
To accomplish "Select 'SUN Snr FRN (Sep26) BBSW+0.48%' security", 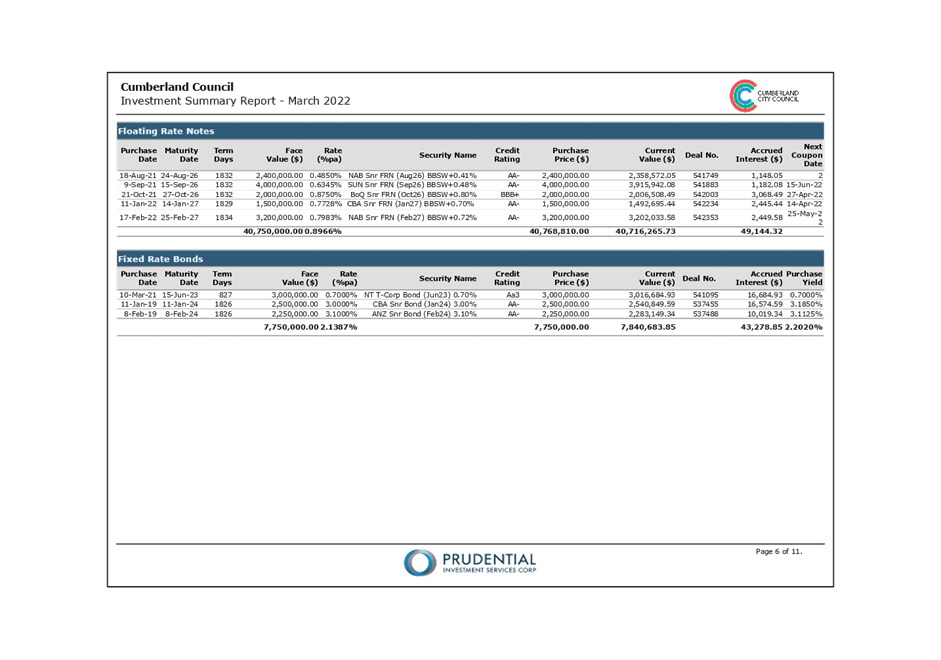I will (412, 185).
